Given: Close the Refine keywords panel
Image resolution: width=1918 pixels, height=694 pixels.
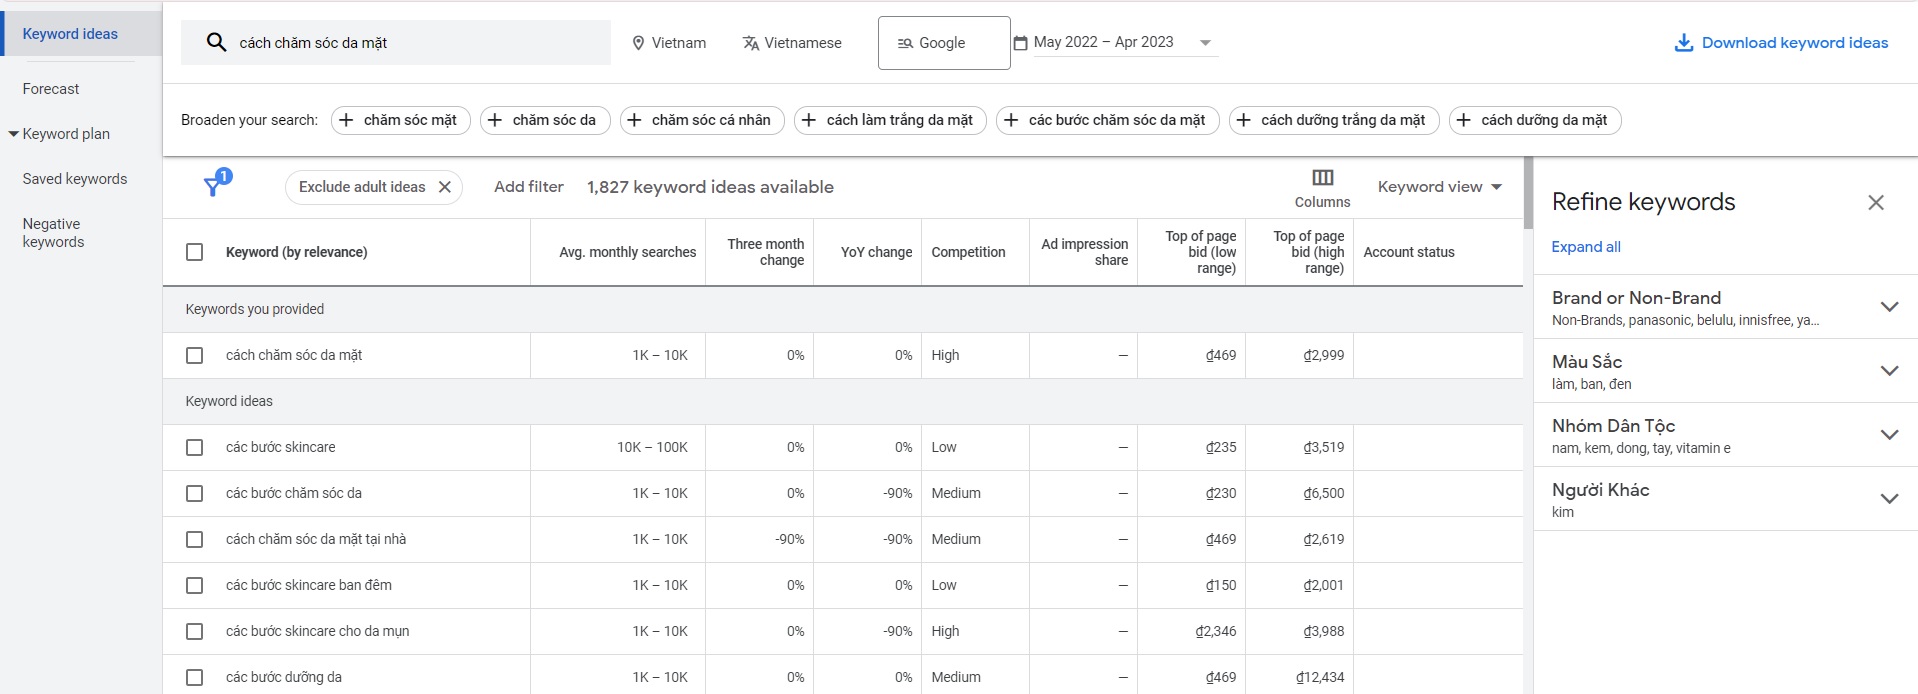Looking at the screenshot, I should pyautogui.click(x=1875, y=203).
